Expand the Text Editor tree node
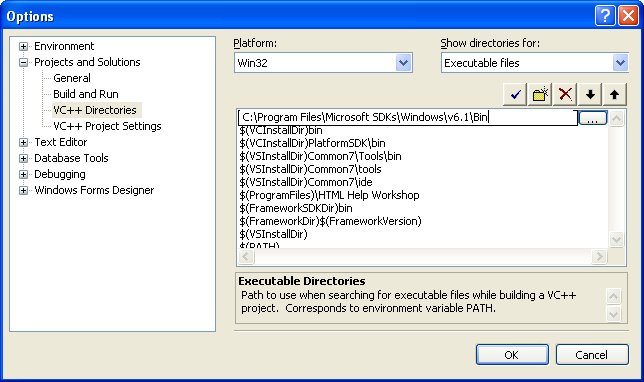Image resolution: width=644 pixels, height=382 pixels. click(x=23, y=143)
